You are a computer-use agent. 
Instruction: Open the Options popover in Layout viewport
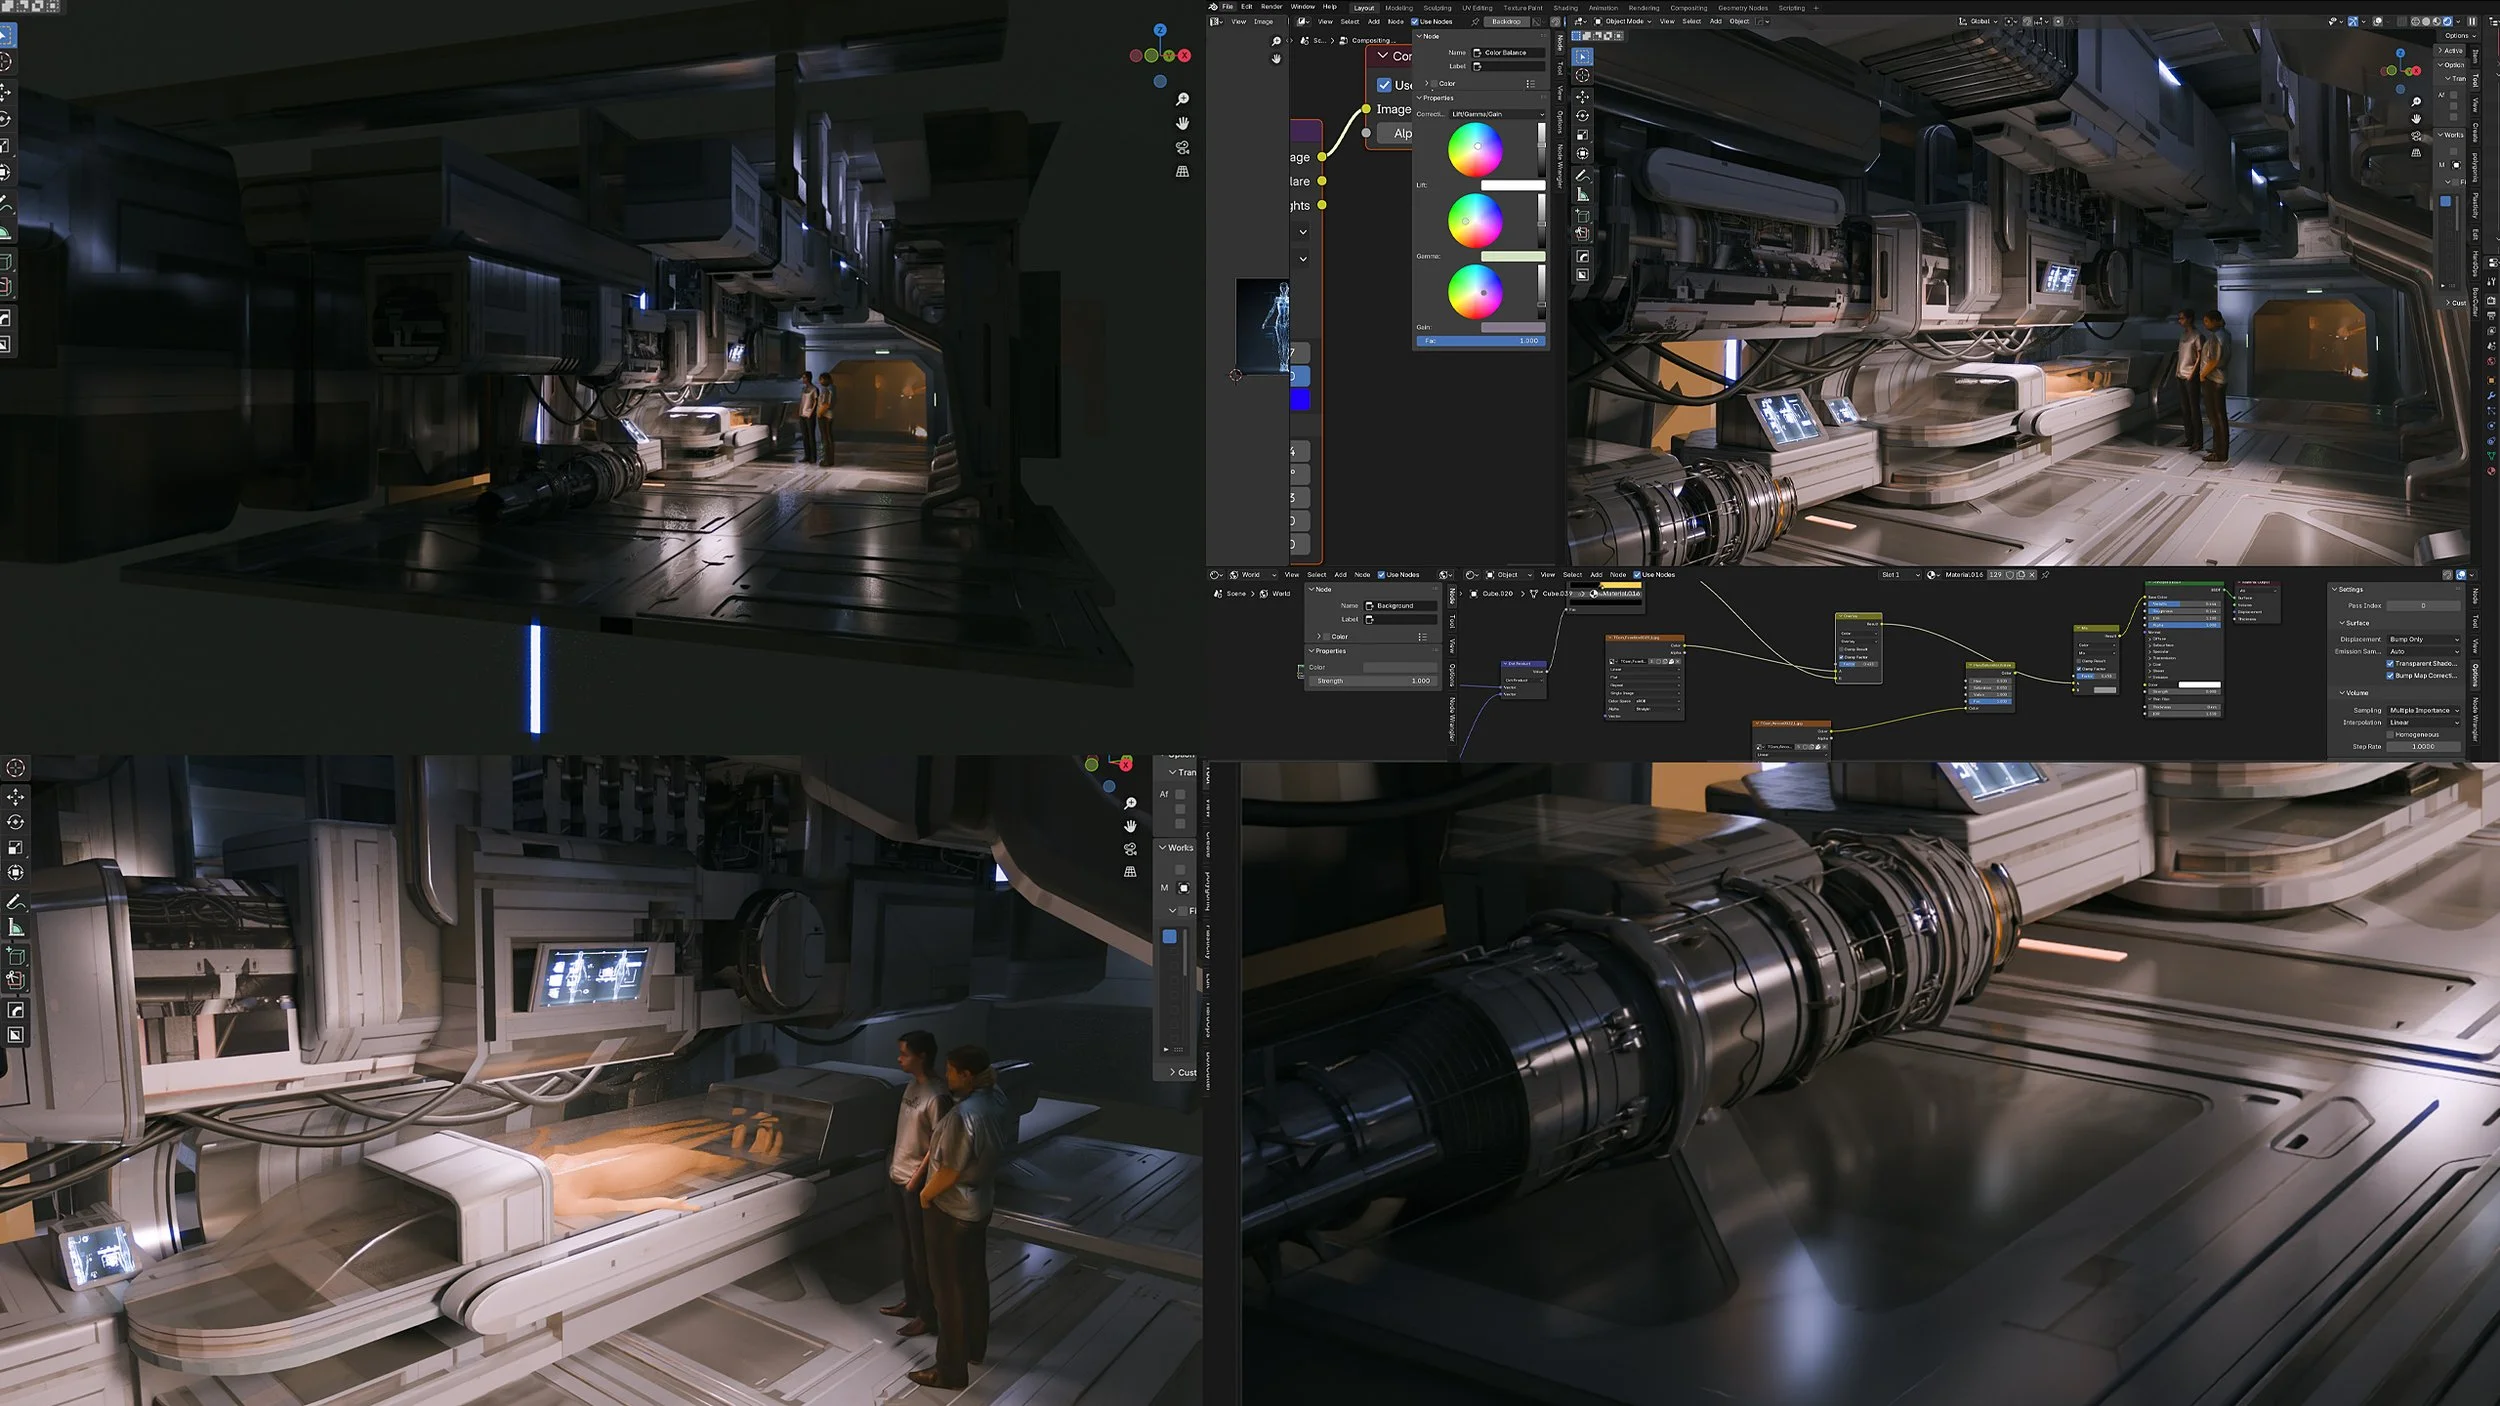click(2461, 35)
